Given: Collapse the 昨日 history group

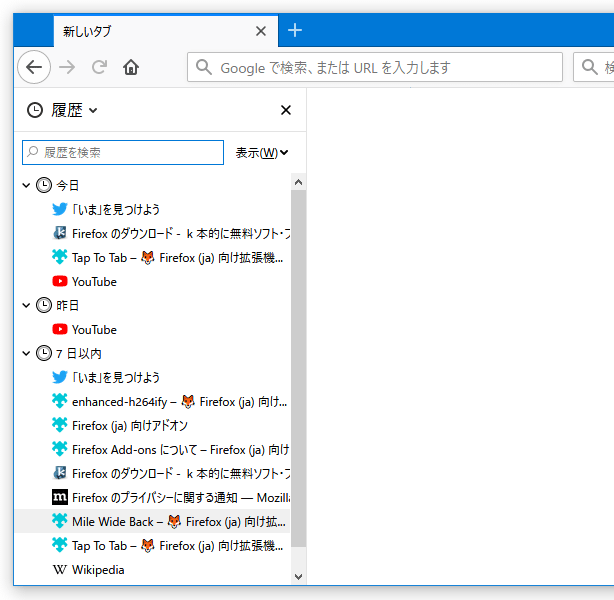Looking at the screenshot, I should tap(26, 305).
